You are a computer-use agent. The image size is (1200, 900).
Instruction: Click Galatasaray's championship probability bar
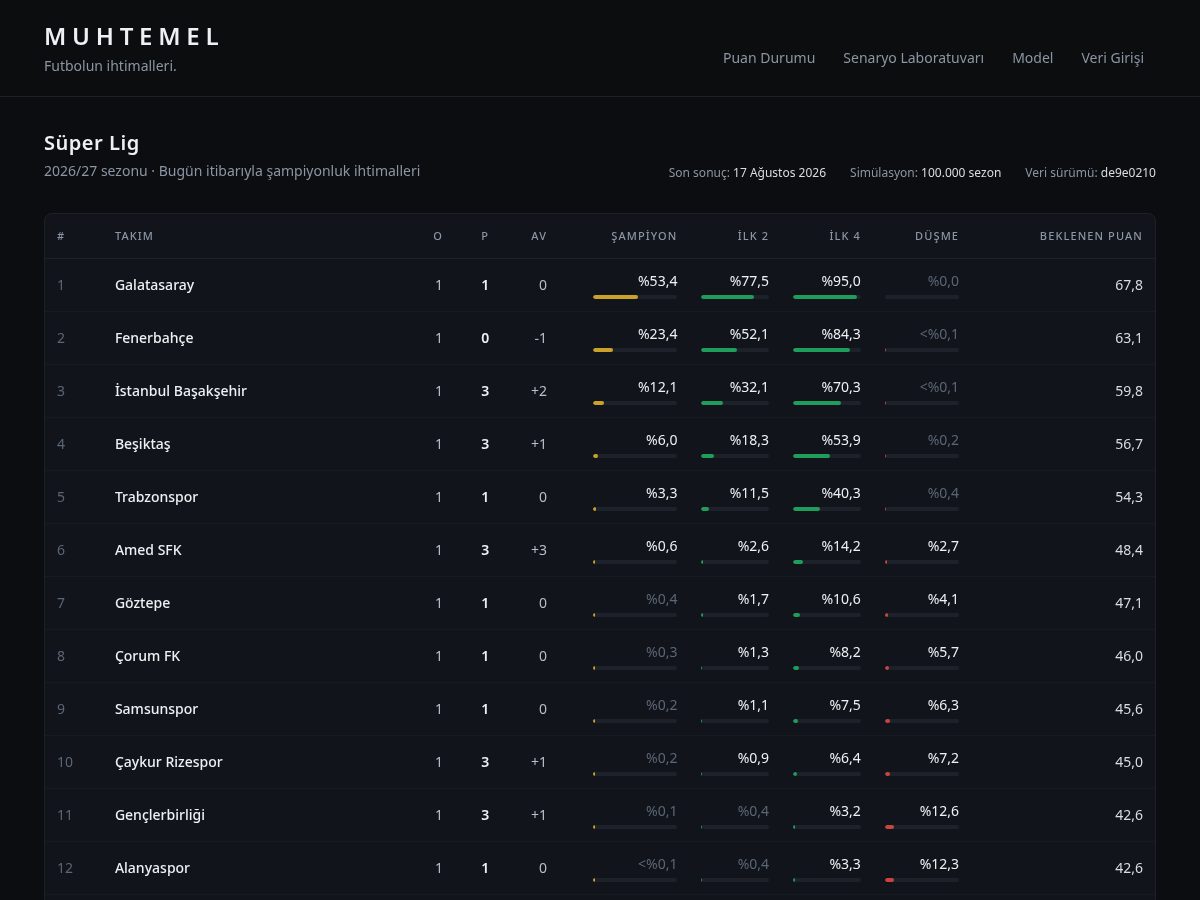[635, 297]
